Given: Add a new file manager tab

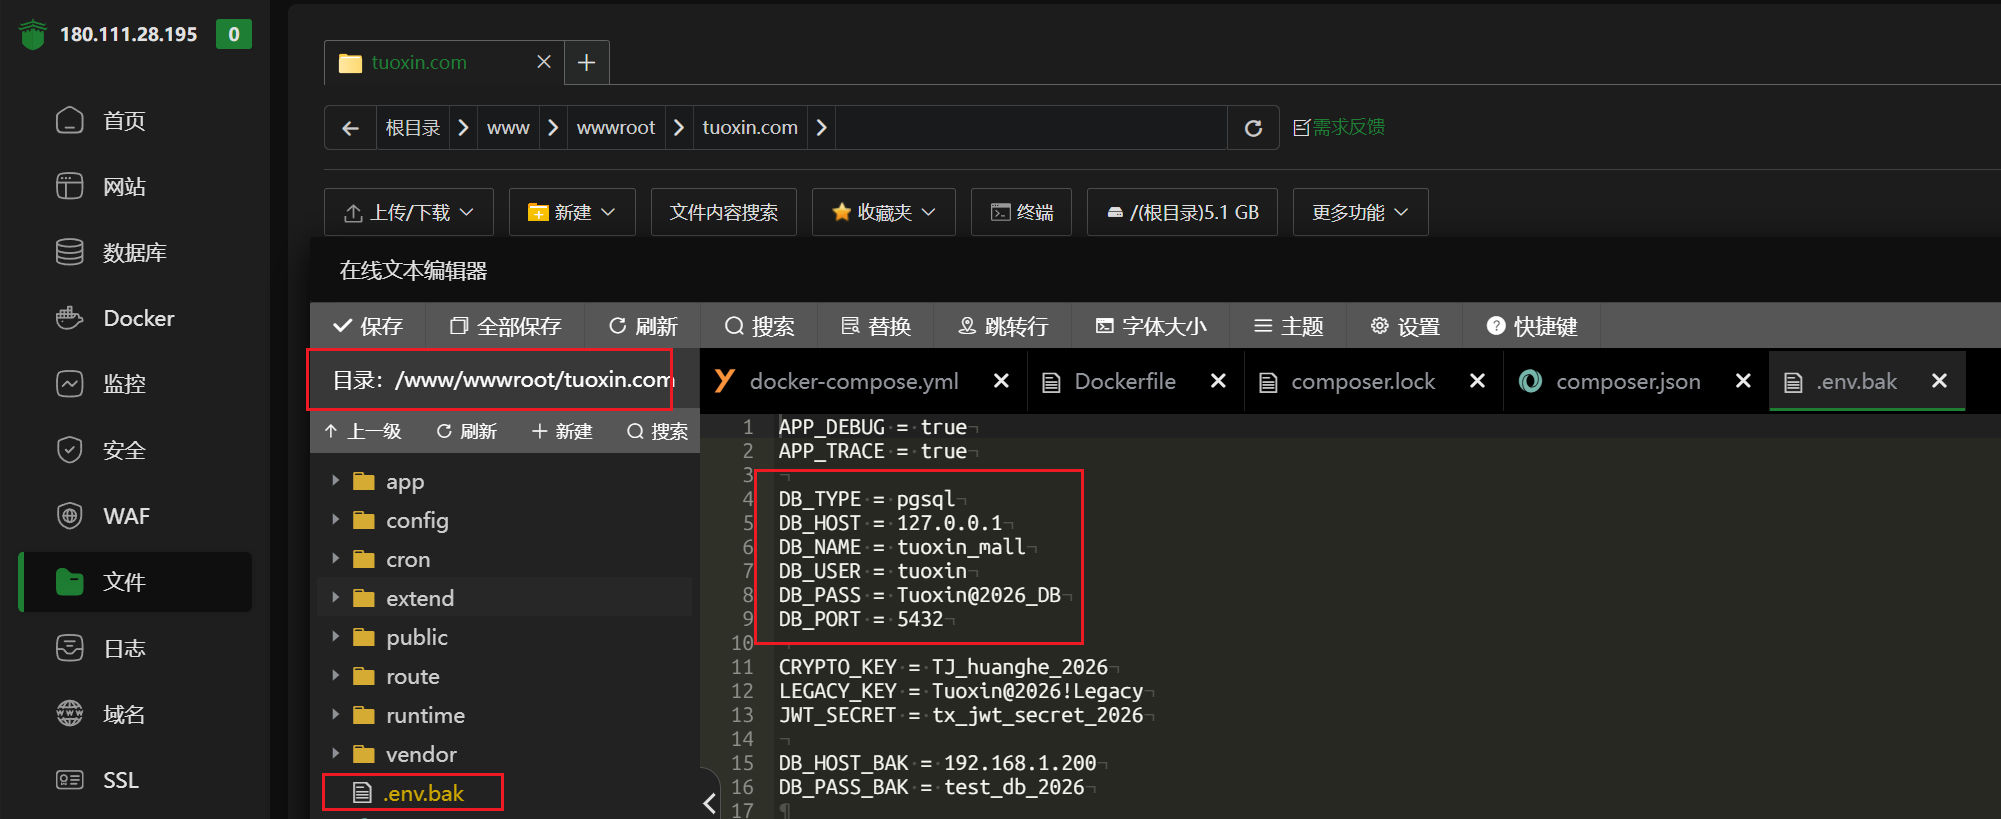Looking at the screenshot, I should [587, 62].
